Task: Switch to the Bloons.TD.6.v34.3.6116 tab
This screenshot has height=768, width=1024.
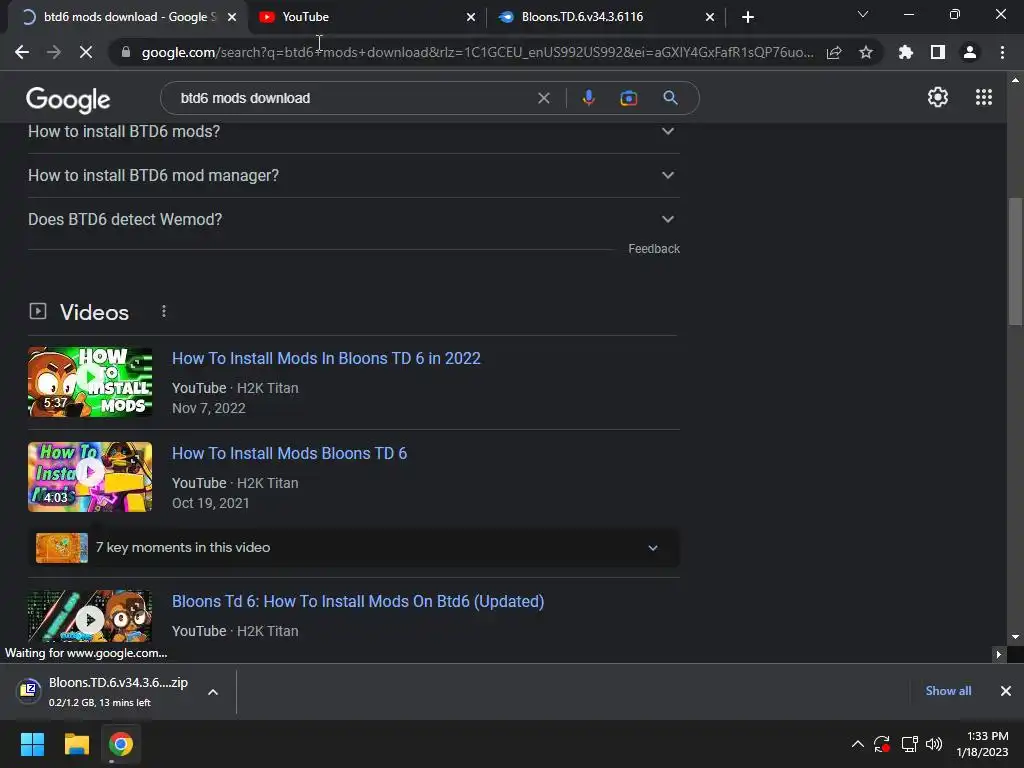Action: tap(606, 17)
